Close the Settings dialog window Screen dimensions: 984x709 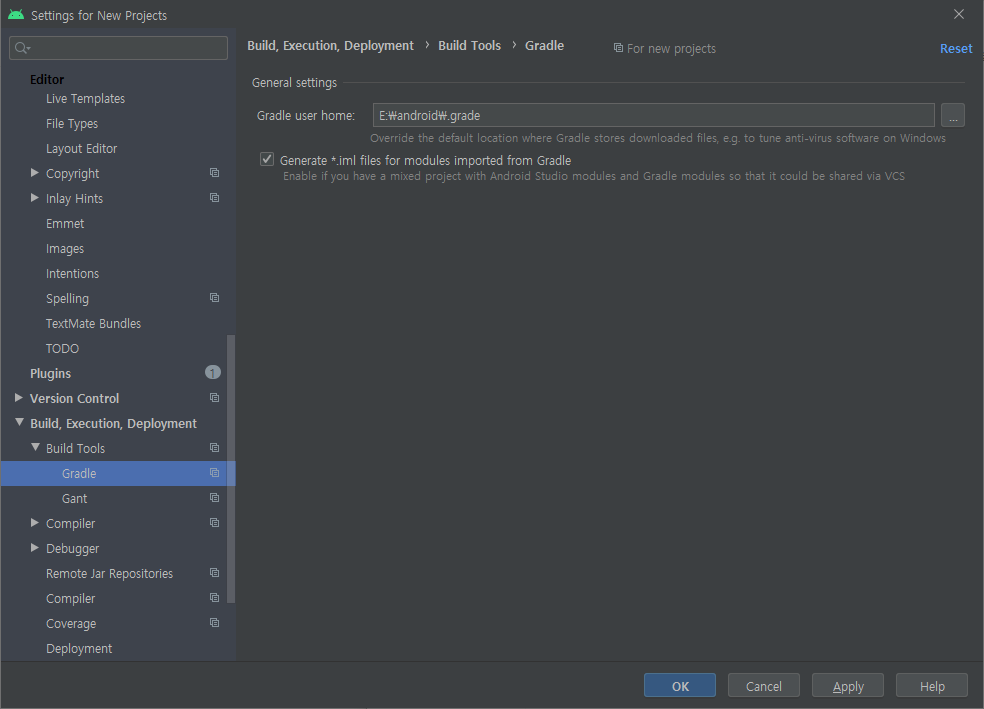(958, 14)
